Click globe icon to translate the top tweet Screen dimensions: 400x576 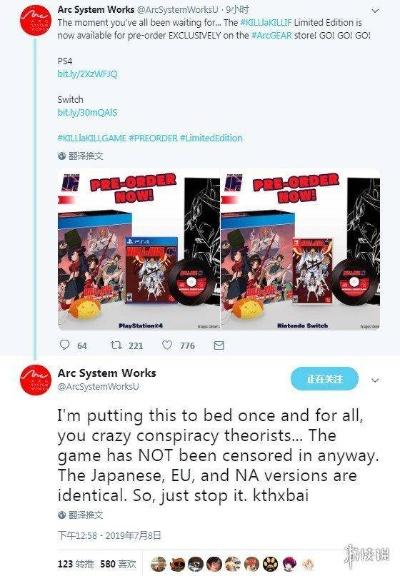pos(62,156)
